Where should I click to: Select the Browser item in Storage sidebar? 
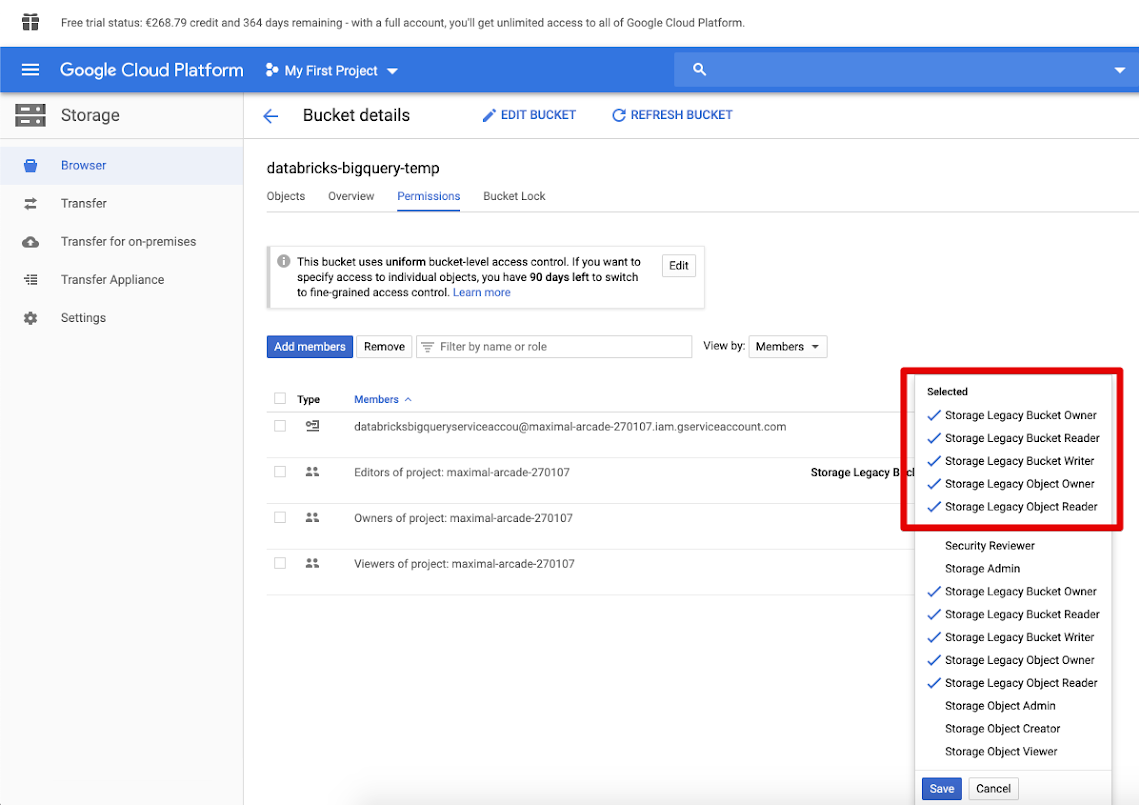click(83, 165)
